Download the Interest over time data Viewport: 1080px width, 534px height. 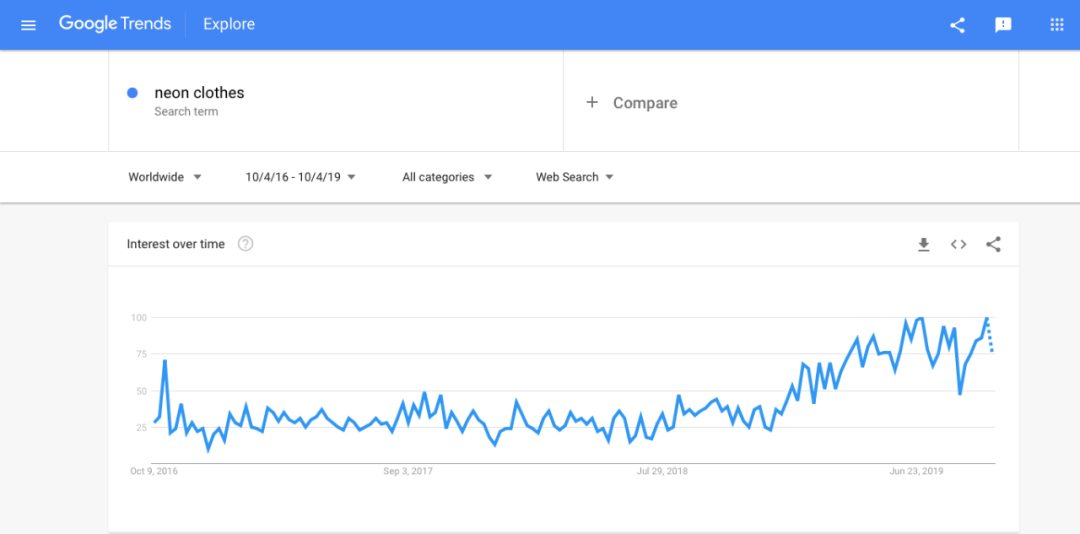click(x=923, y=244)
